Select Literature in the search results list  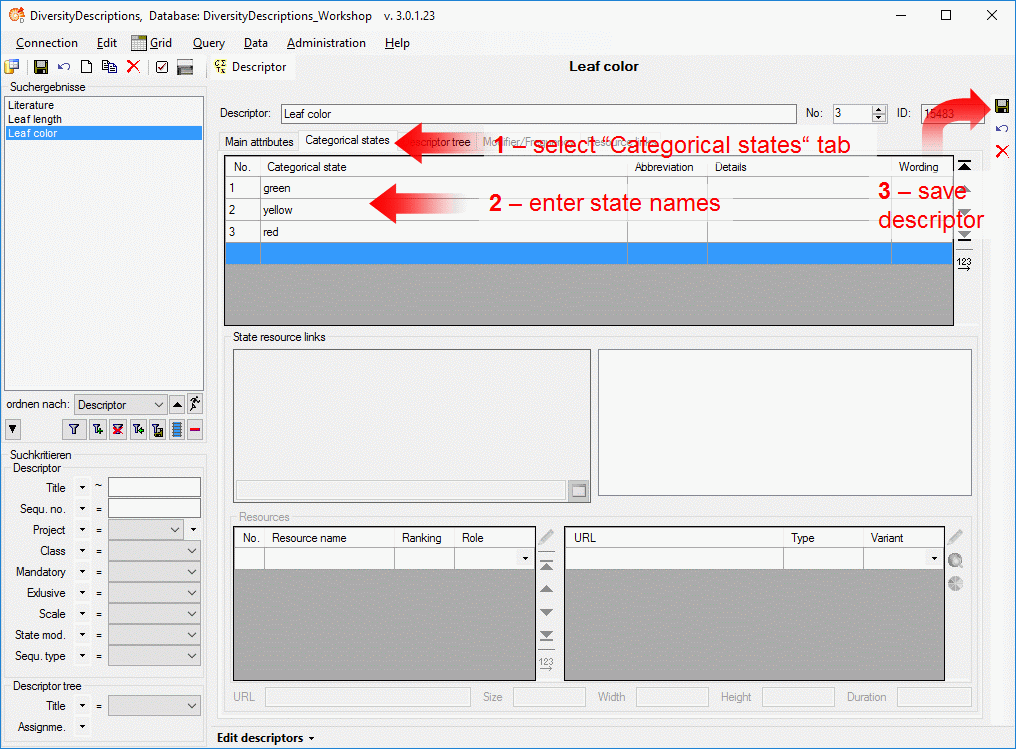(x=104, y=105)
